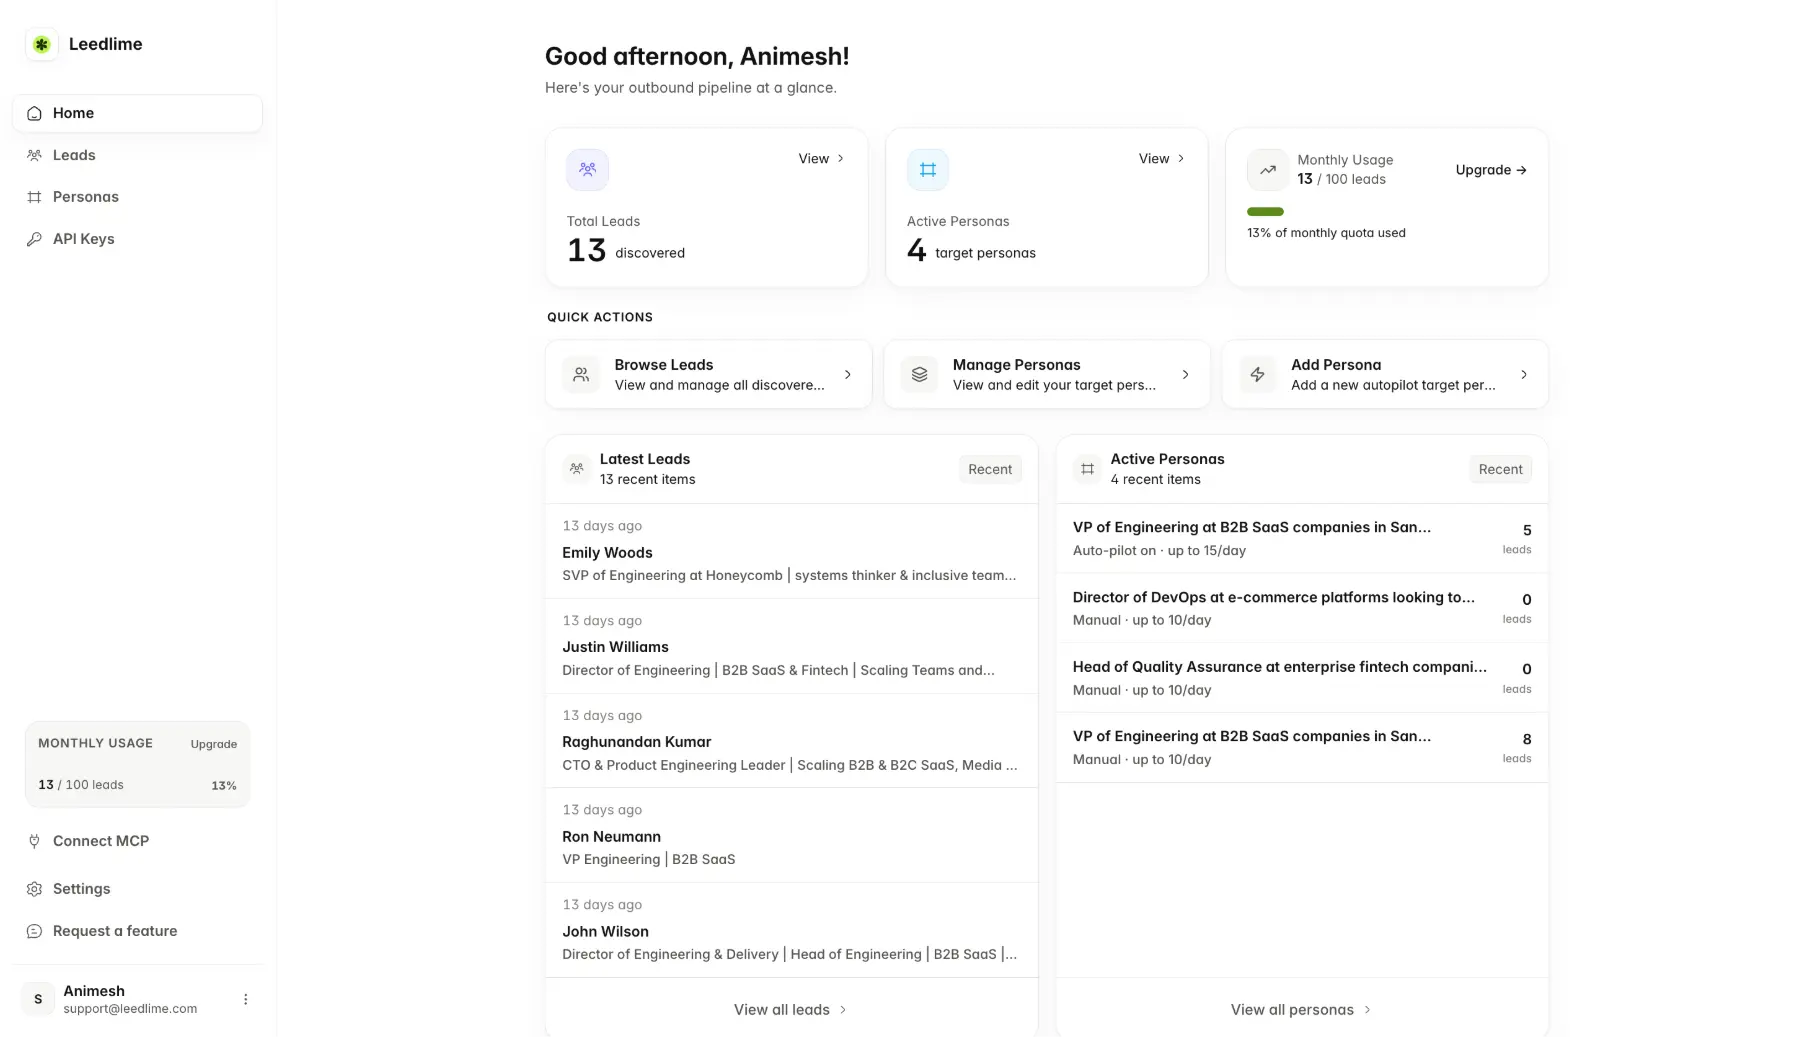Open the Auto-pilot VP of Engineering persona

[1302, 538]
